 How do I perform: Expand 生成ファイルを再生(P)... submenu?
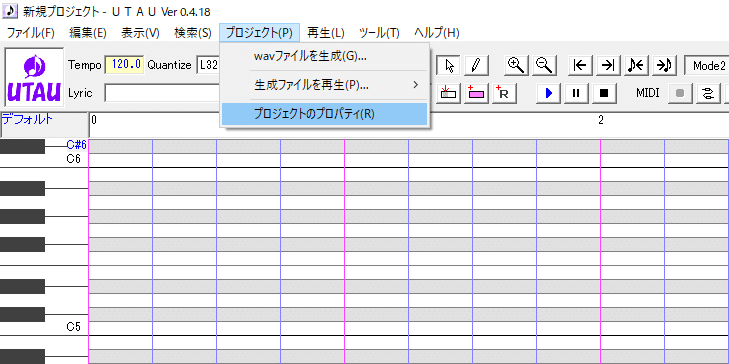point(324,85)
